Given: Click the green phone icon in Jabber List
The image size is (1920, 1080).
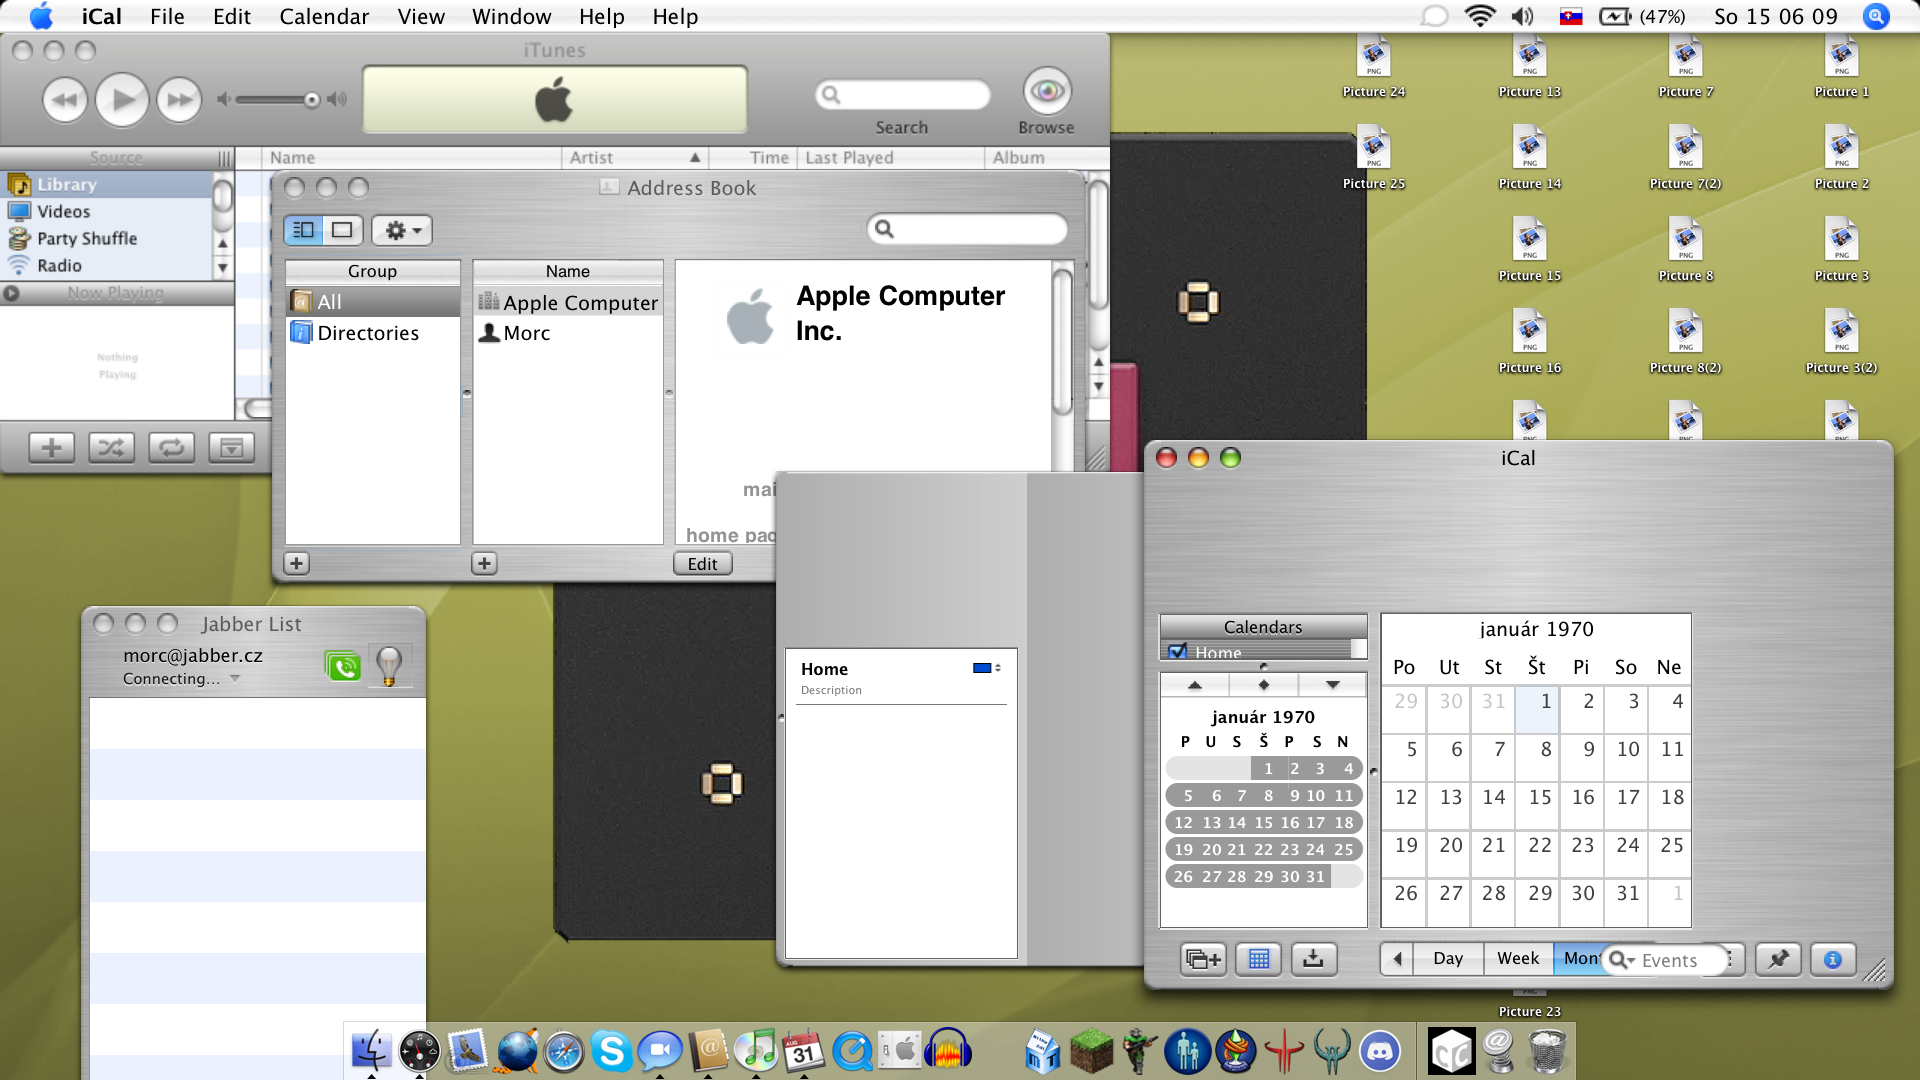Looking at the screenshot, I should pyautogui.click(x=343, y=665).
